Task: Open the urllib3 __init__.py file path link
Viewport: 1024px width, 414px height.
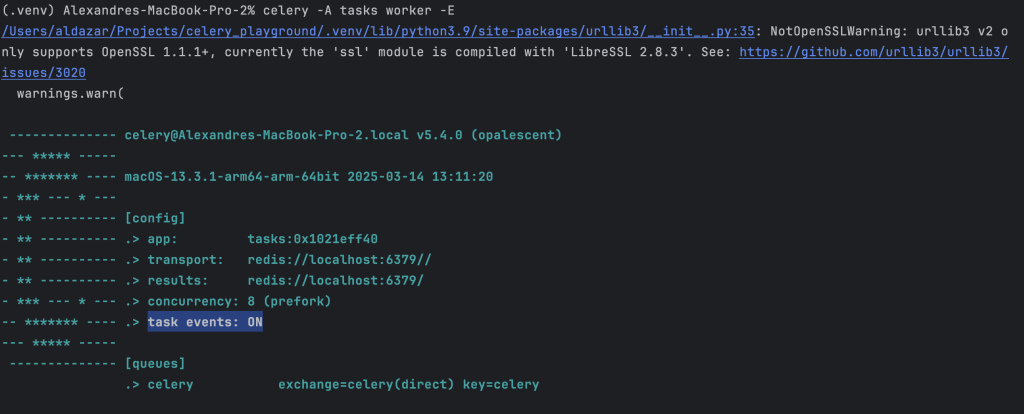Action: pos(379,31)
